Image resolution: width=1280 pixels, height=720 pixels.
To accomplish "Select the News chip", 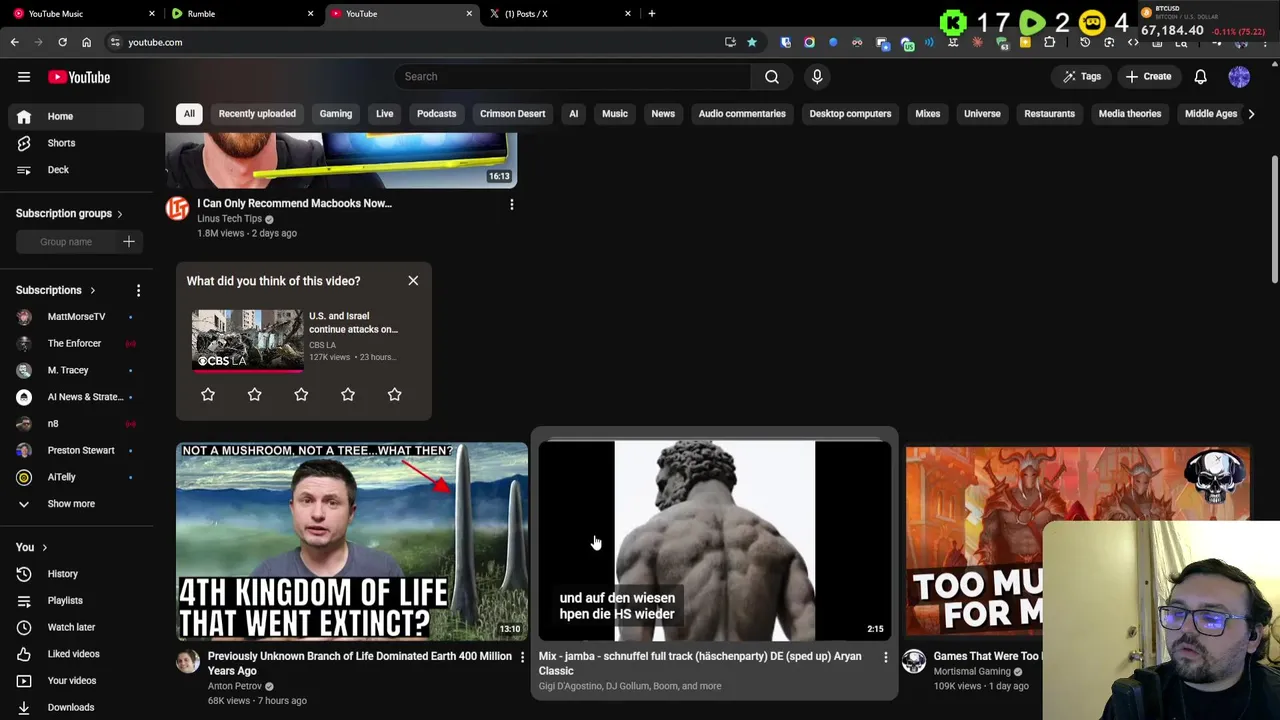I will click(663, 114).
